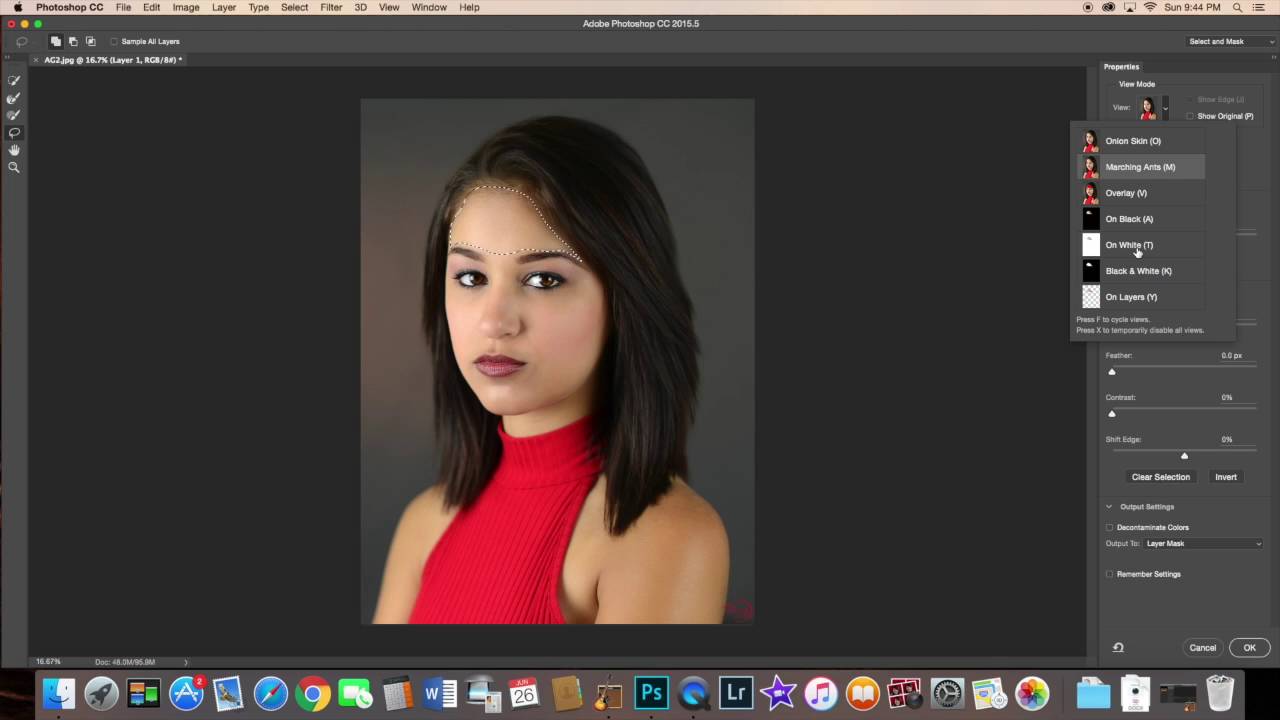
Task: Open the Filter menu
Action: (x=331, y=7)
